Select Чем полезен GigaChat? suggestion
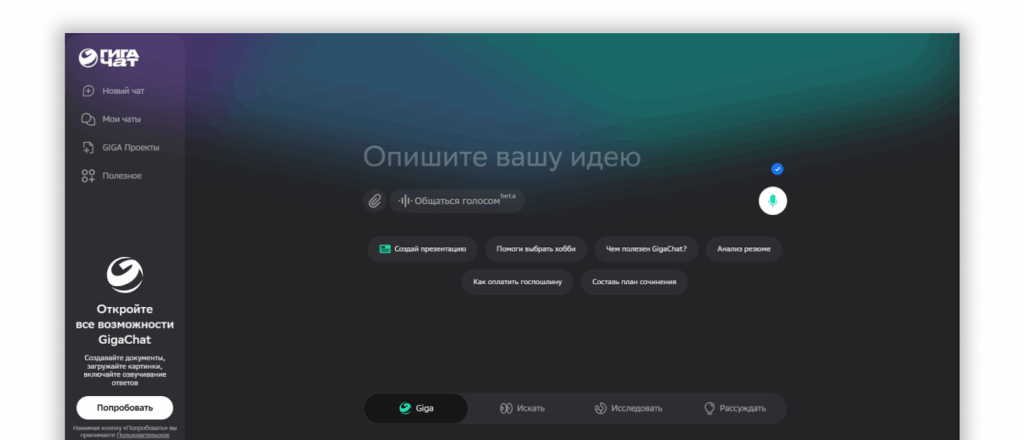The image size is (1024, 440). click(x=647, y=249)
